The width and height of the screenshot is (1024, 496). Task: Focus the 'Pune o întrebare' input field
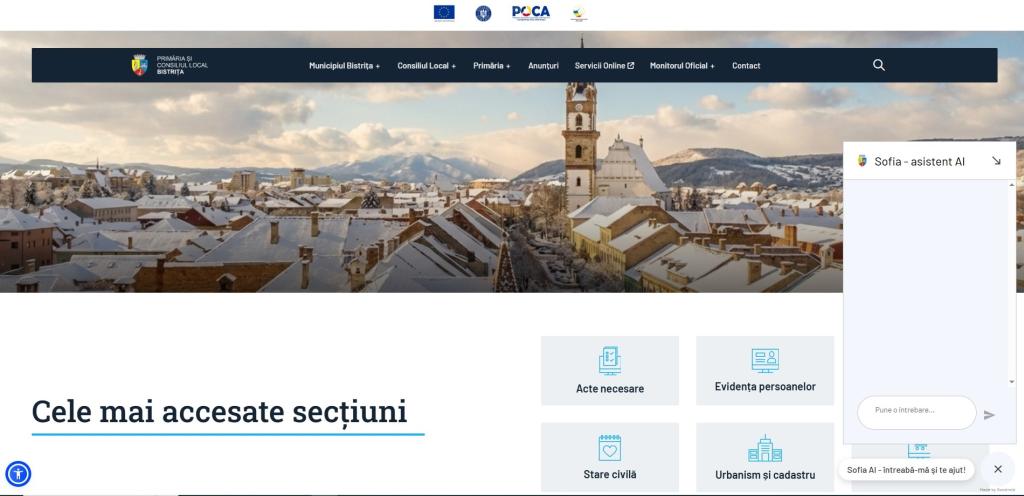(915, 411)
